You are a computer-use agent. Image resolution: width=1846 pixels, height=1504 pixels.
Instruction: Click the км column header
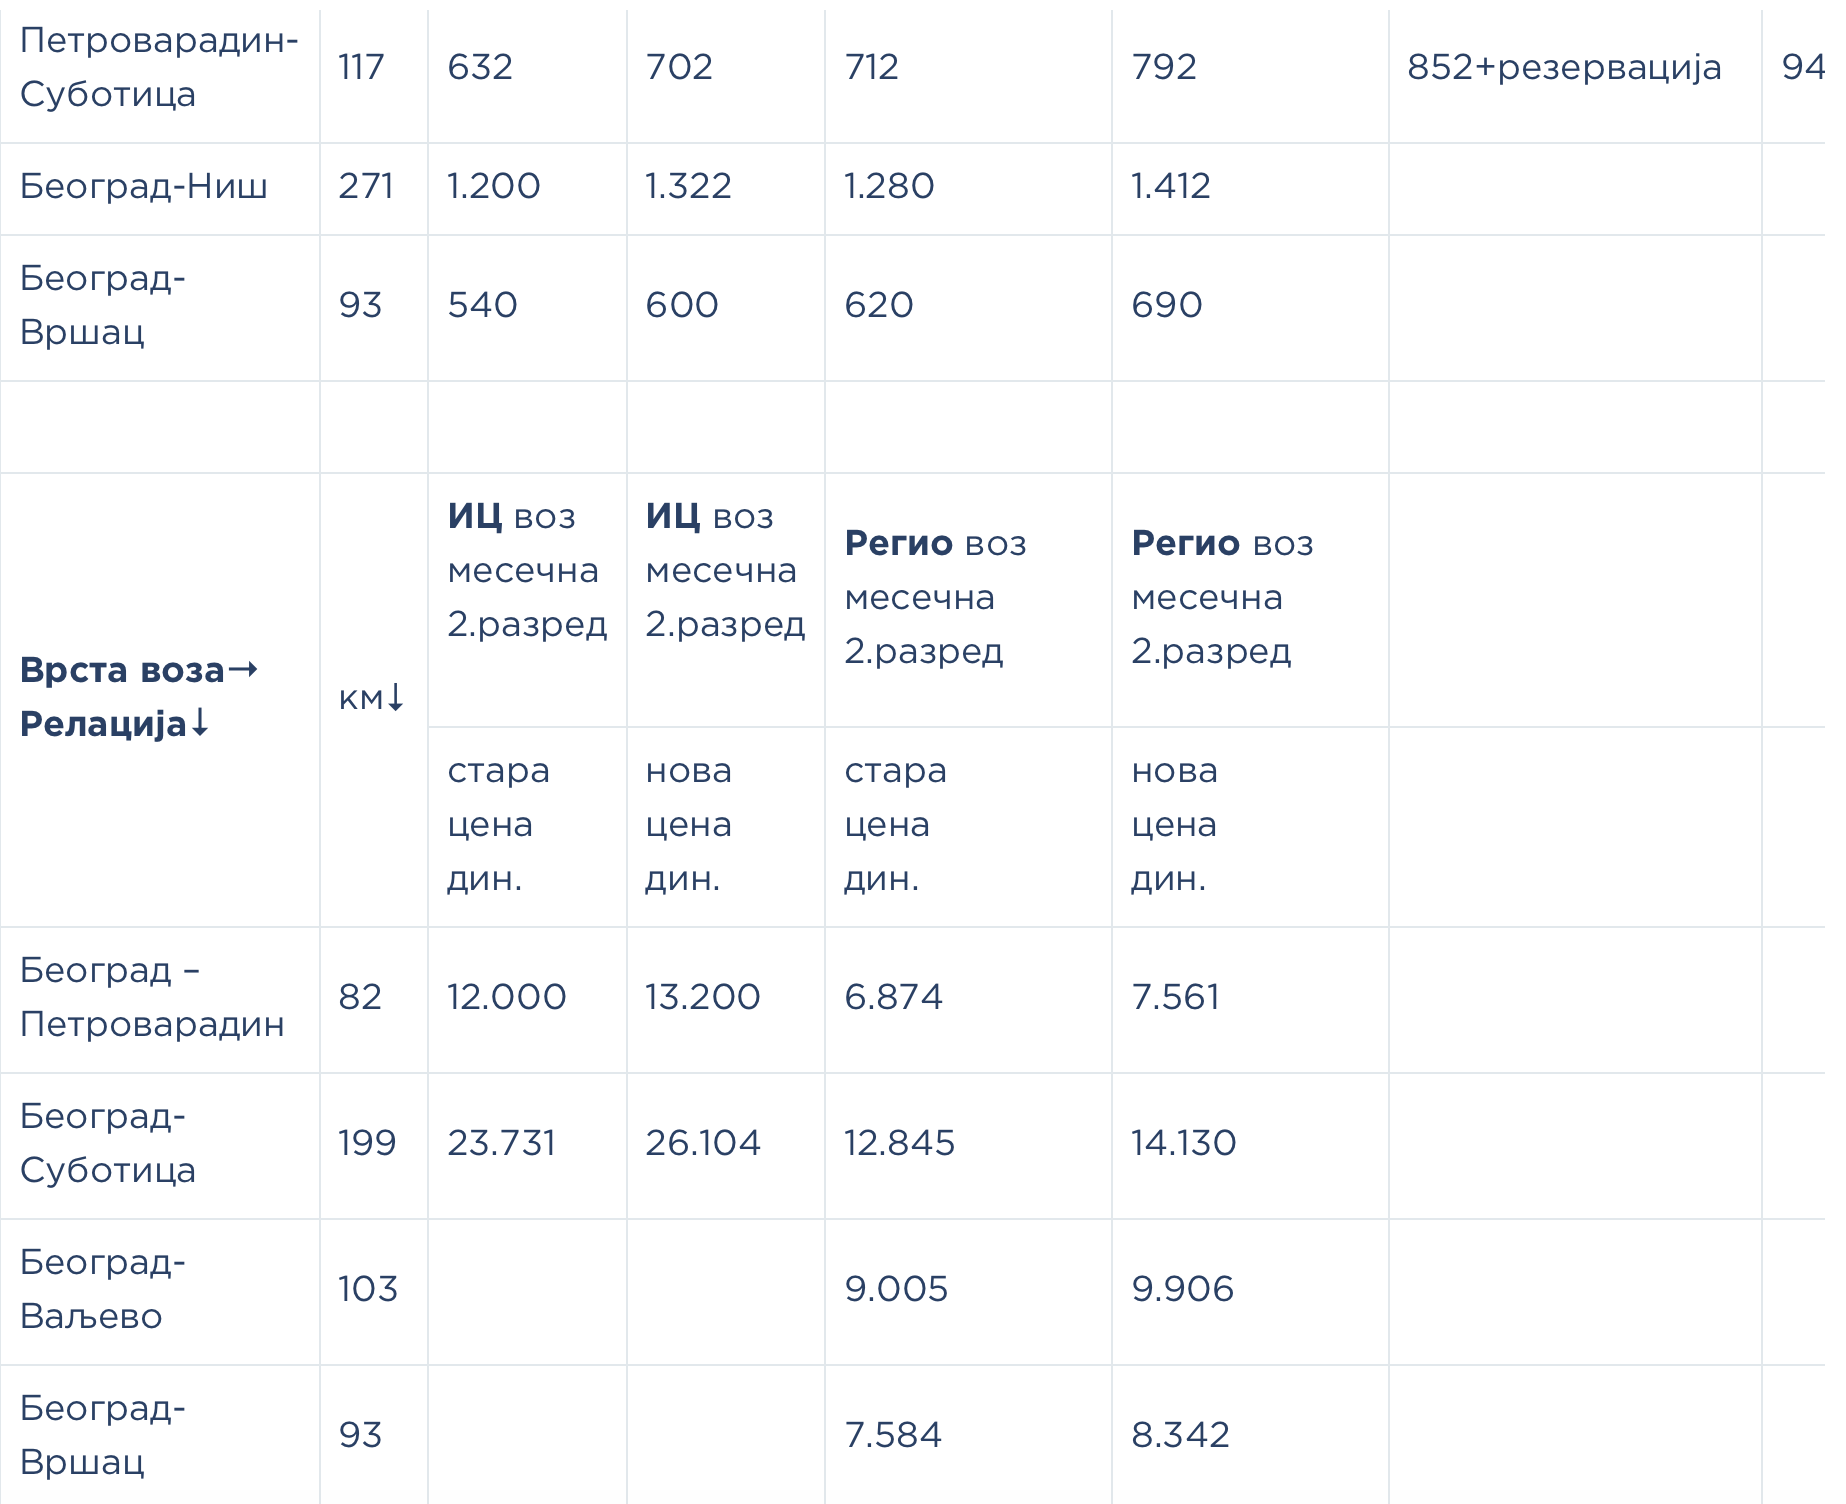click(x=373, y=699)
